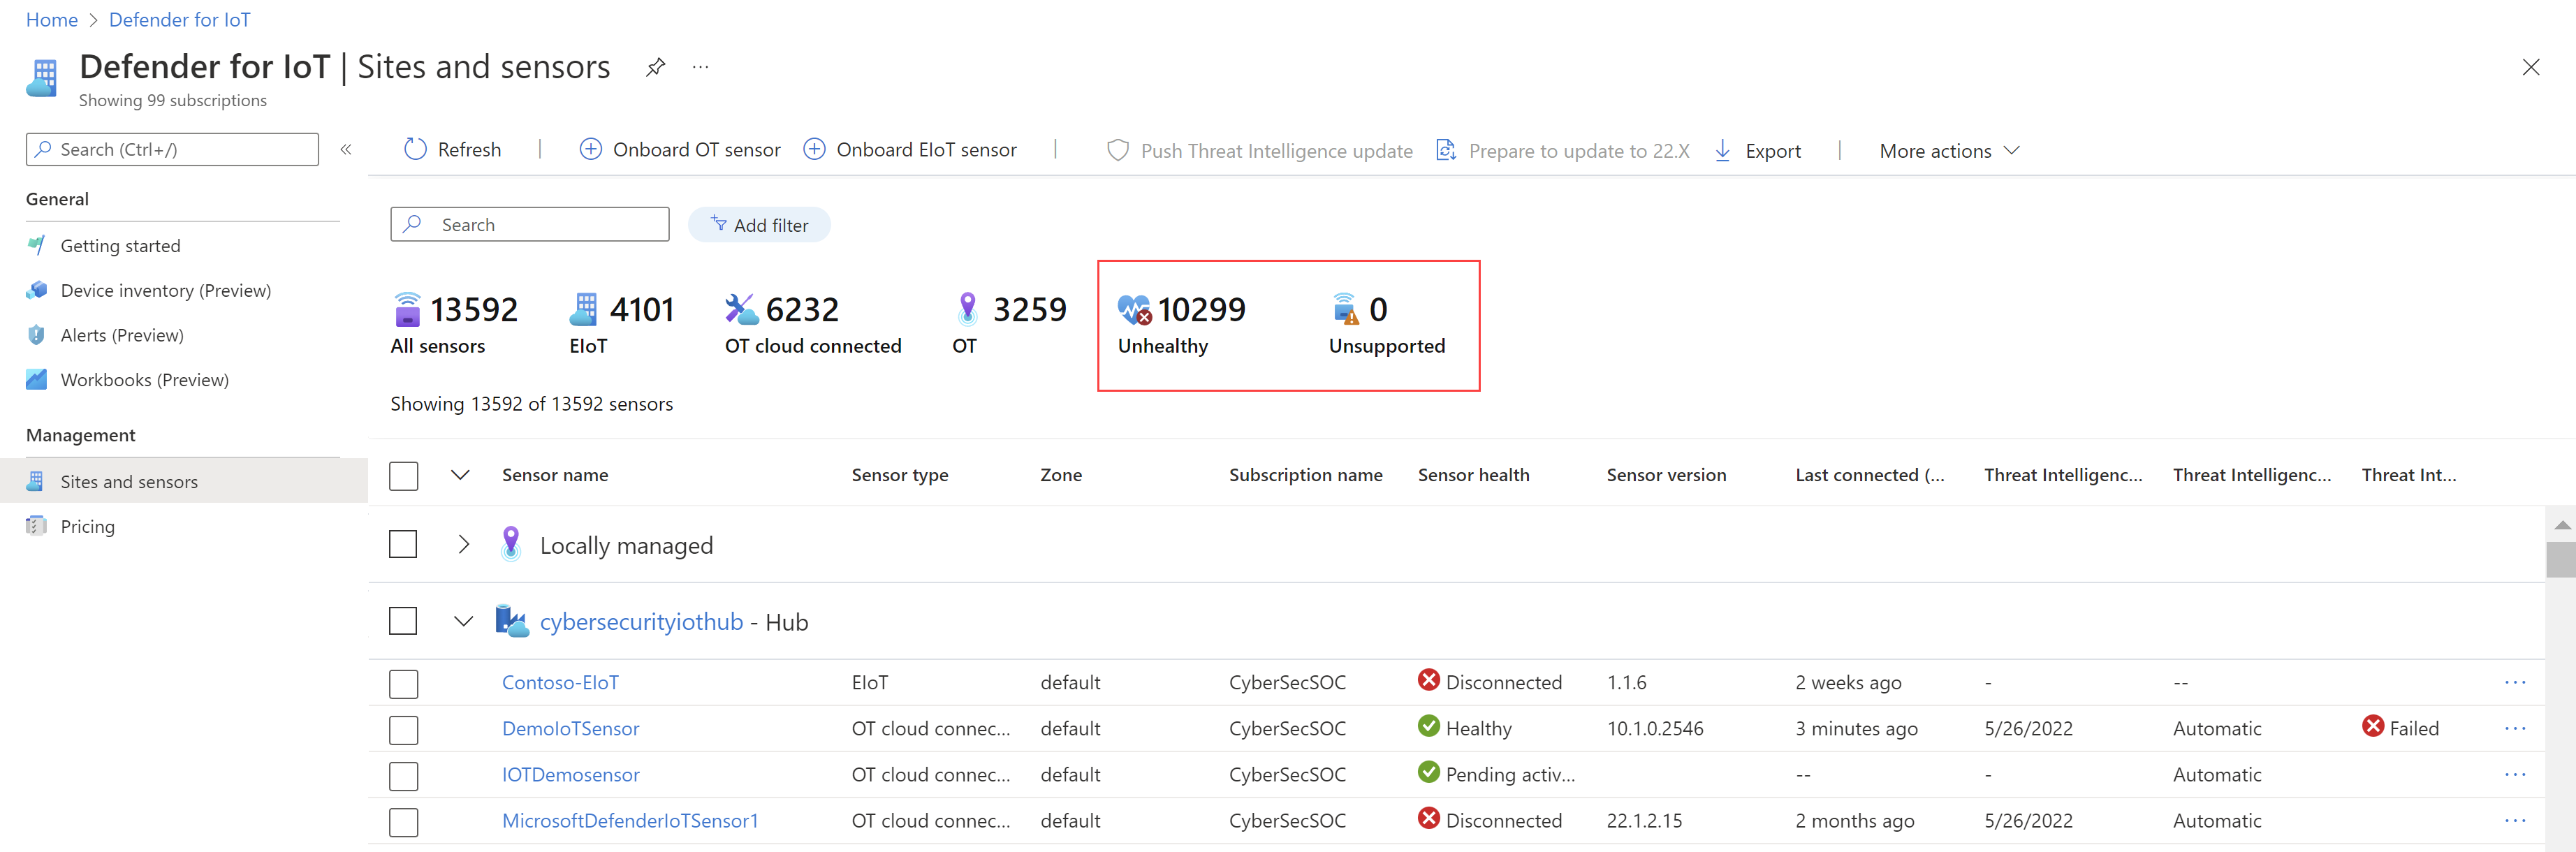Click the Refresh icon in toolbar
Screen dimensions: 2576x852
point(415,149)
